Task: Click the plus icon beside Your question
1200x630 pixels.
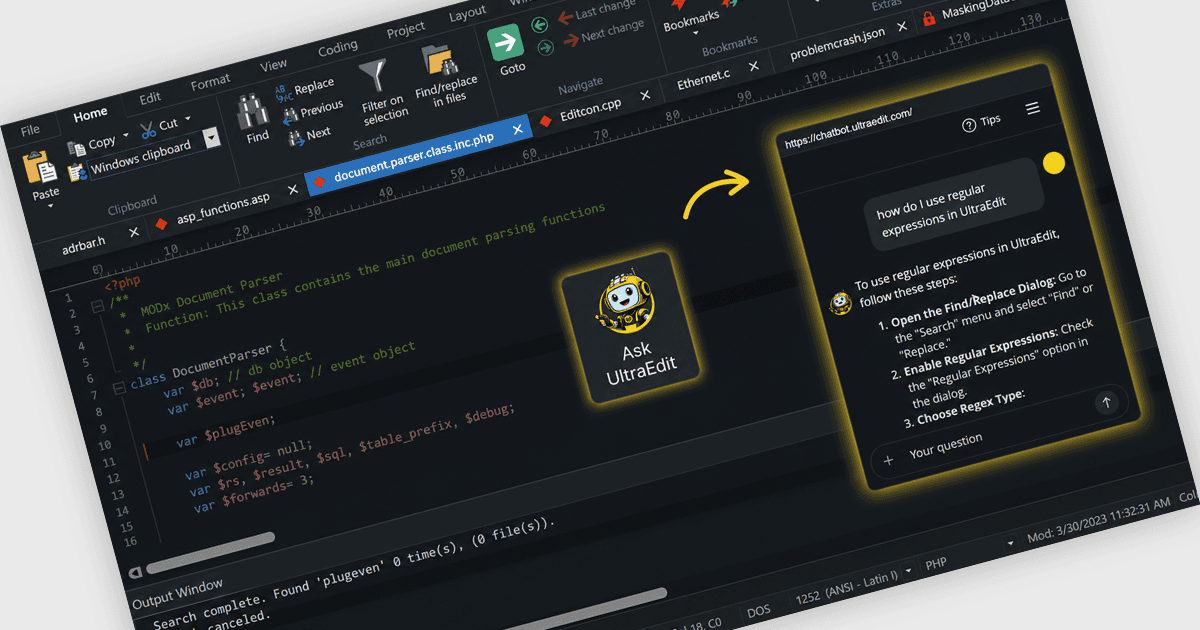Action: tap(888, 461)
